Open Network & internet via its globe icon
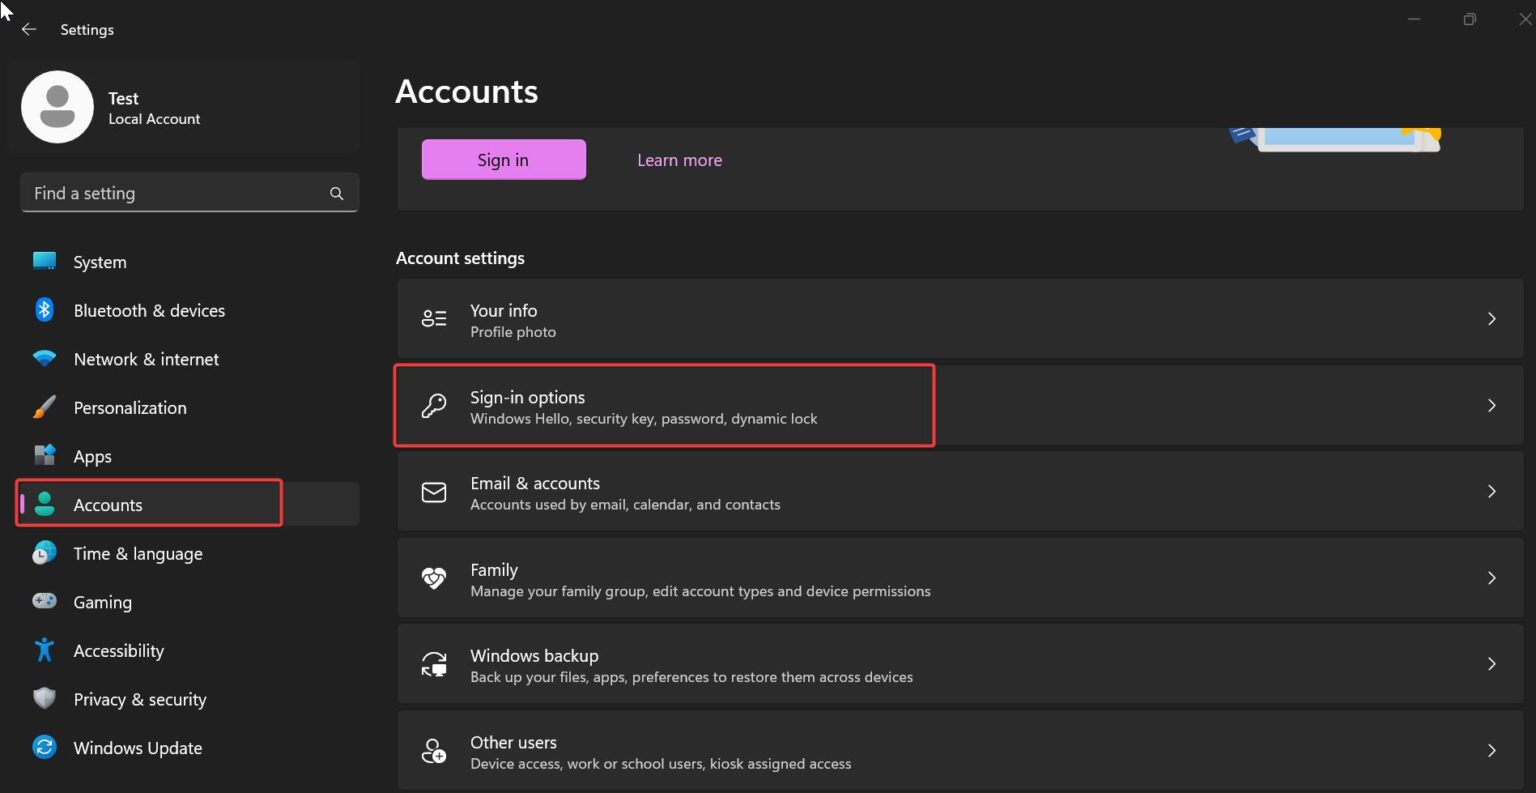 45,359
